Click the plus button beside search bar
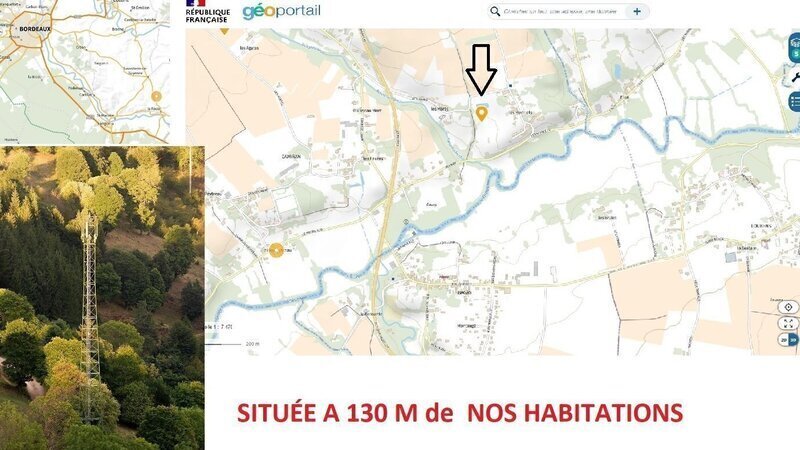The width and height of the screenshot is (800, 450). pyautogui.click(x=637, y=11)
